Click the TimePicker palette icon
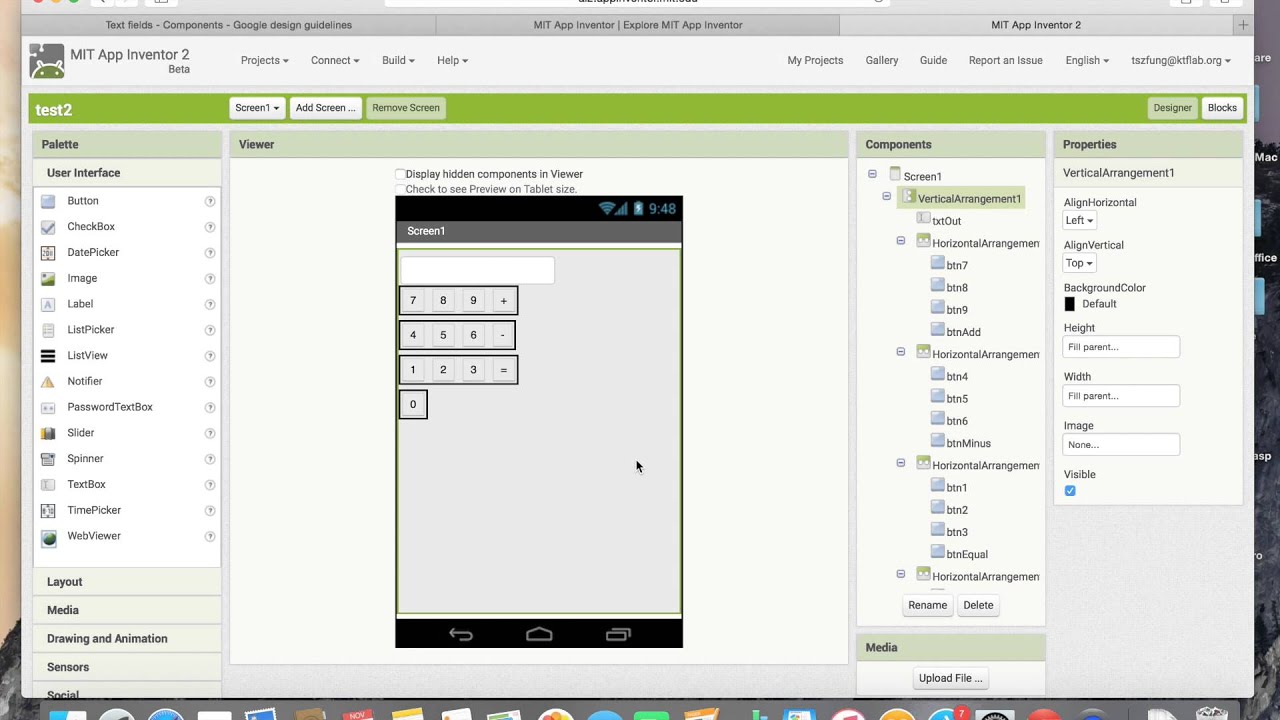Image resolution: width=1280 pixels, height=720 pixels. (x=48, y=510)
